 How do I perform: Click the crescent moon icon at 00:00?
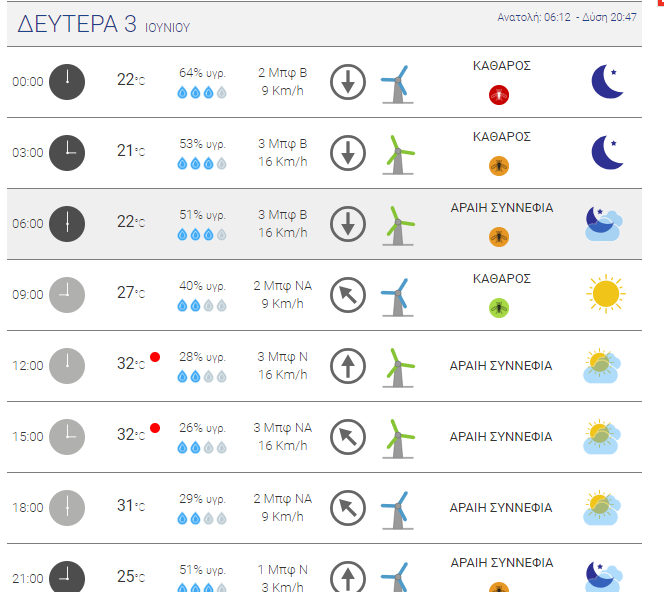(x=607, y=81)
